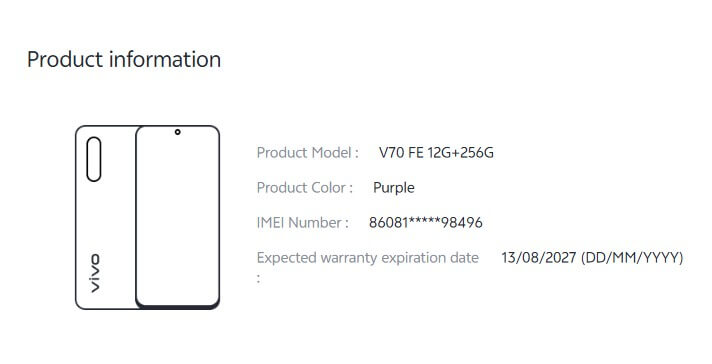
Task: Click the IMEI Number label
Action: [302, 222]
